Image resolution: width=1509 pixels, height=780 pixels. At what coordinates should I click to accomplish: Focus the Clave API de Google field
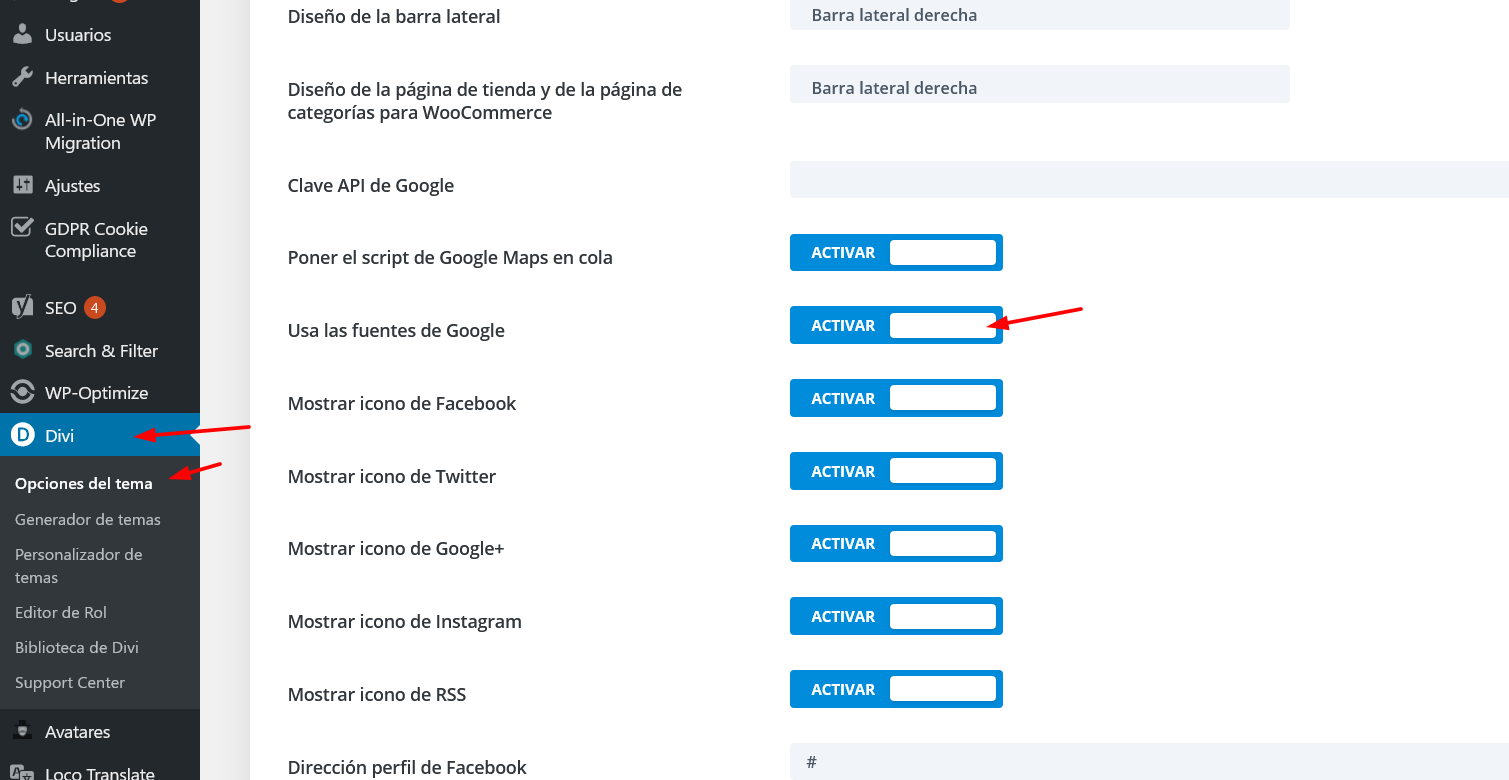(x=1149, y=179)
